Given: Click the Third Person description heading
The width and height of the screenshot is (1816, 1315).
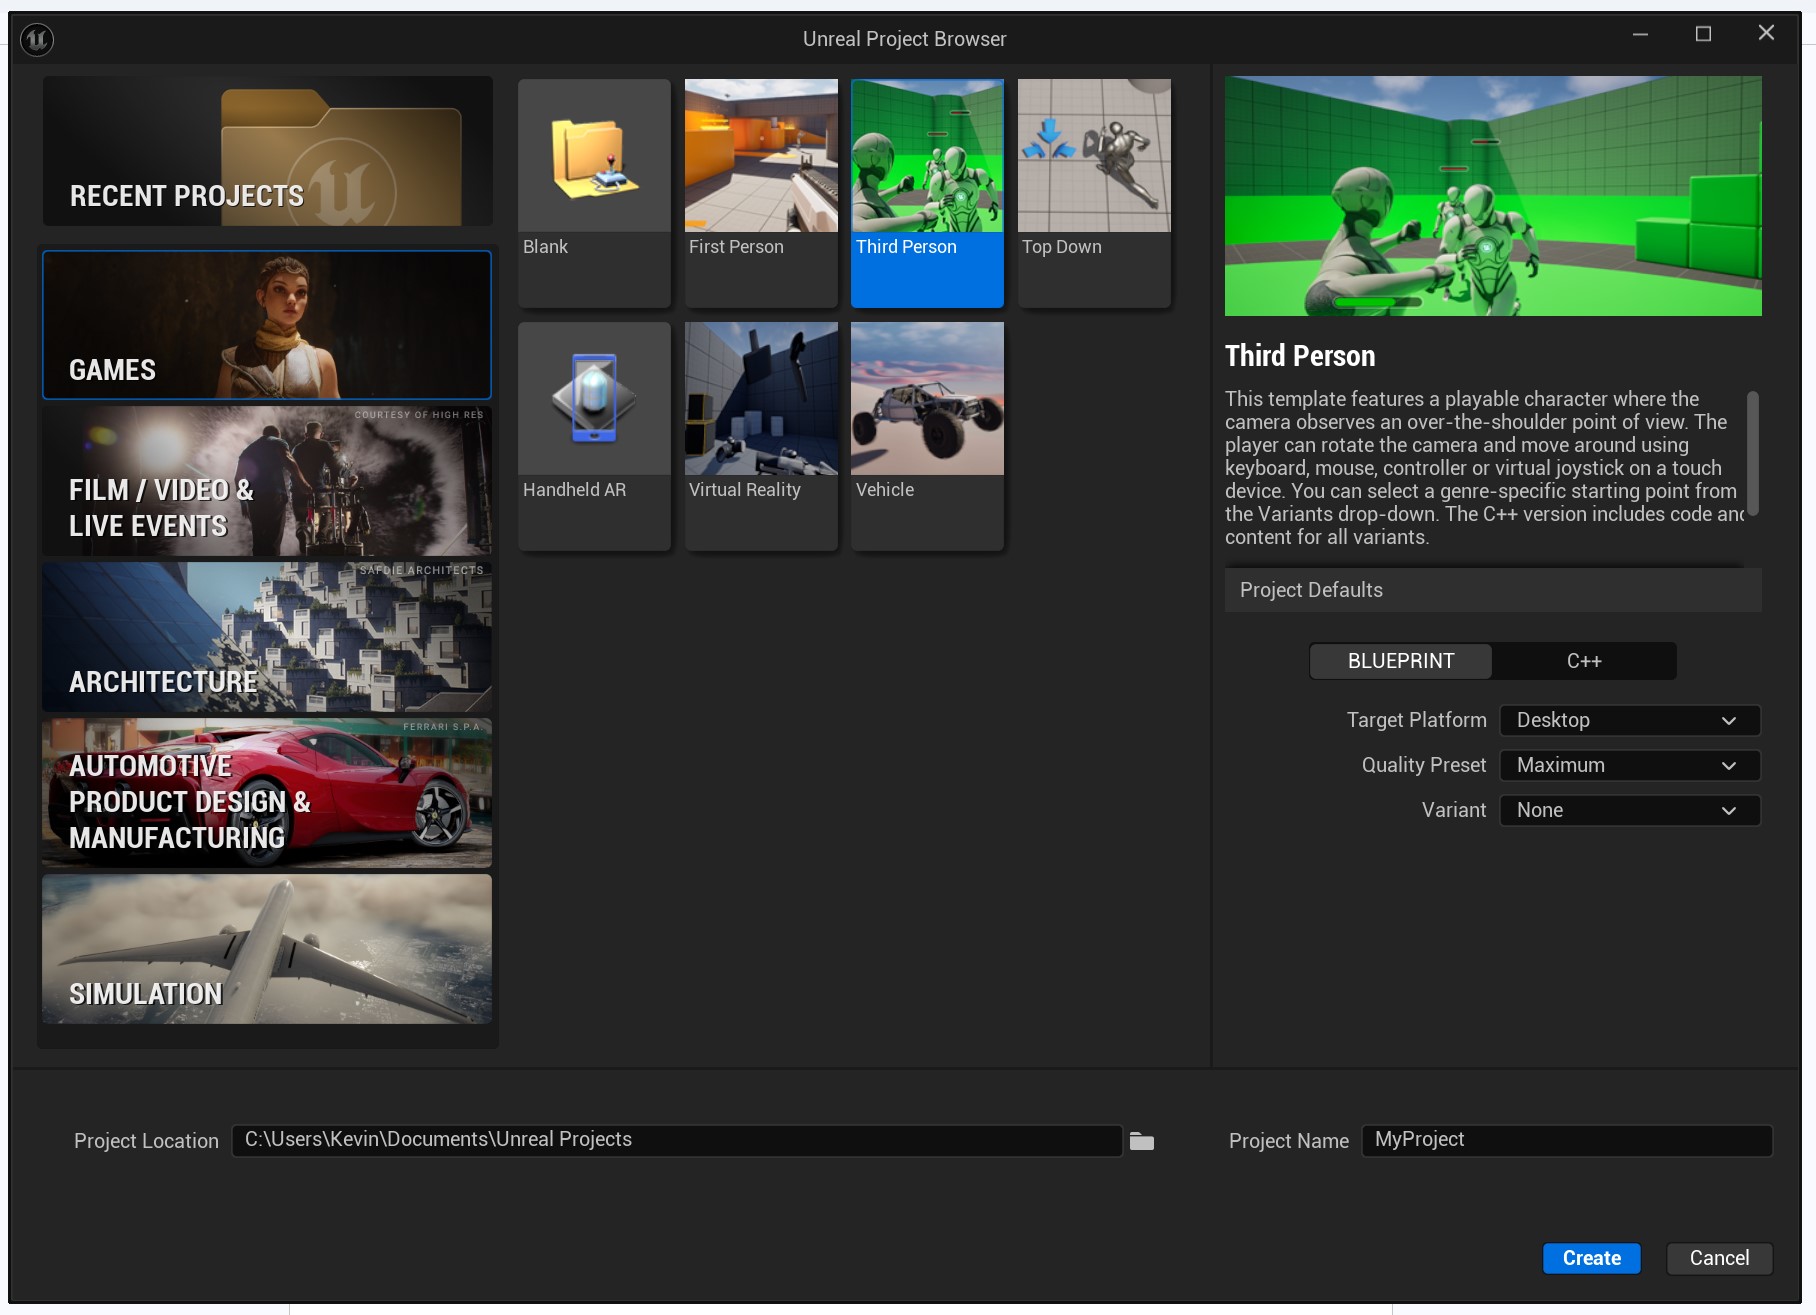Looking at the screenshot, I should (1300, 356).
